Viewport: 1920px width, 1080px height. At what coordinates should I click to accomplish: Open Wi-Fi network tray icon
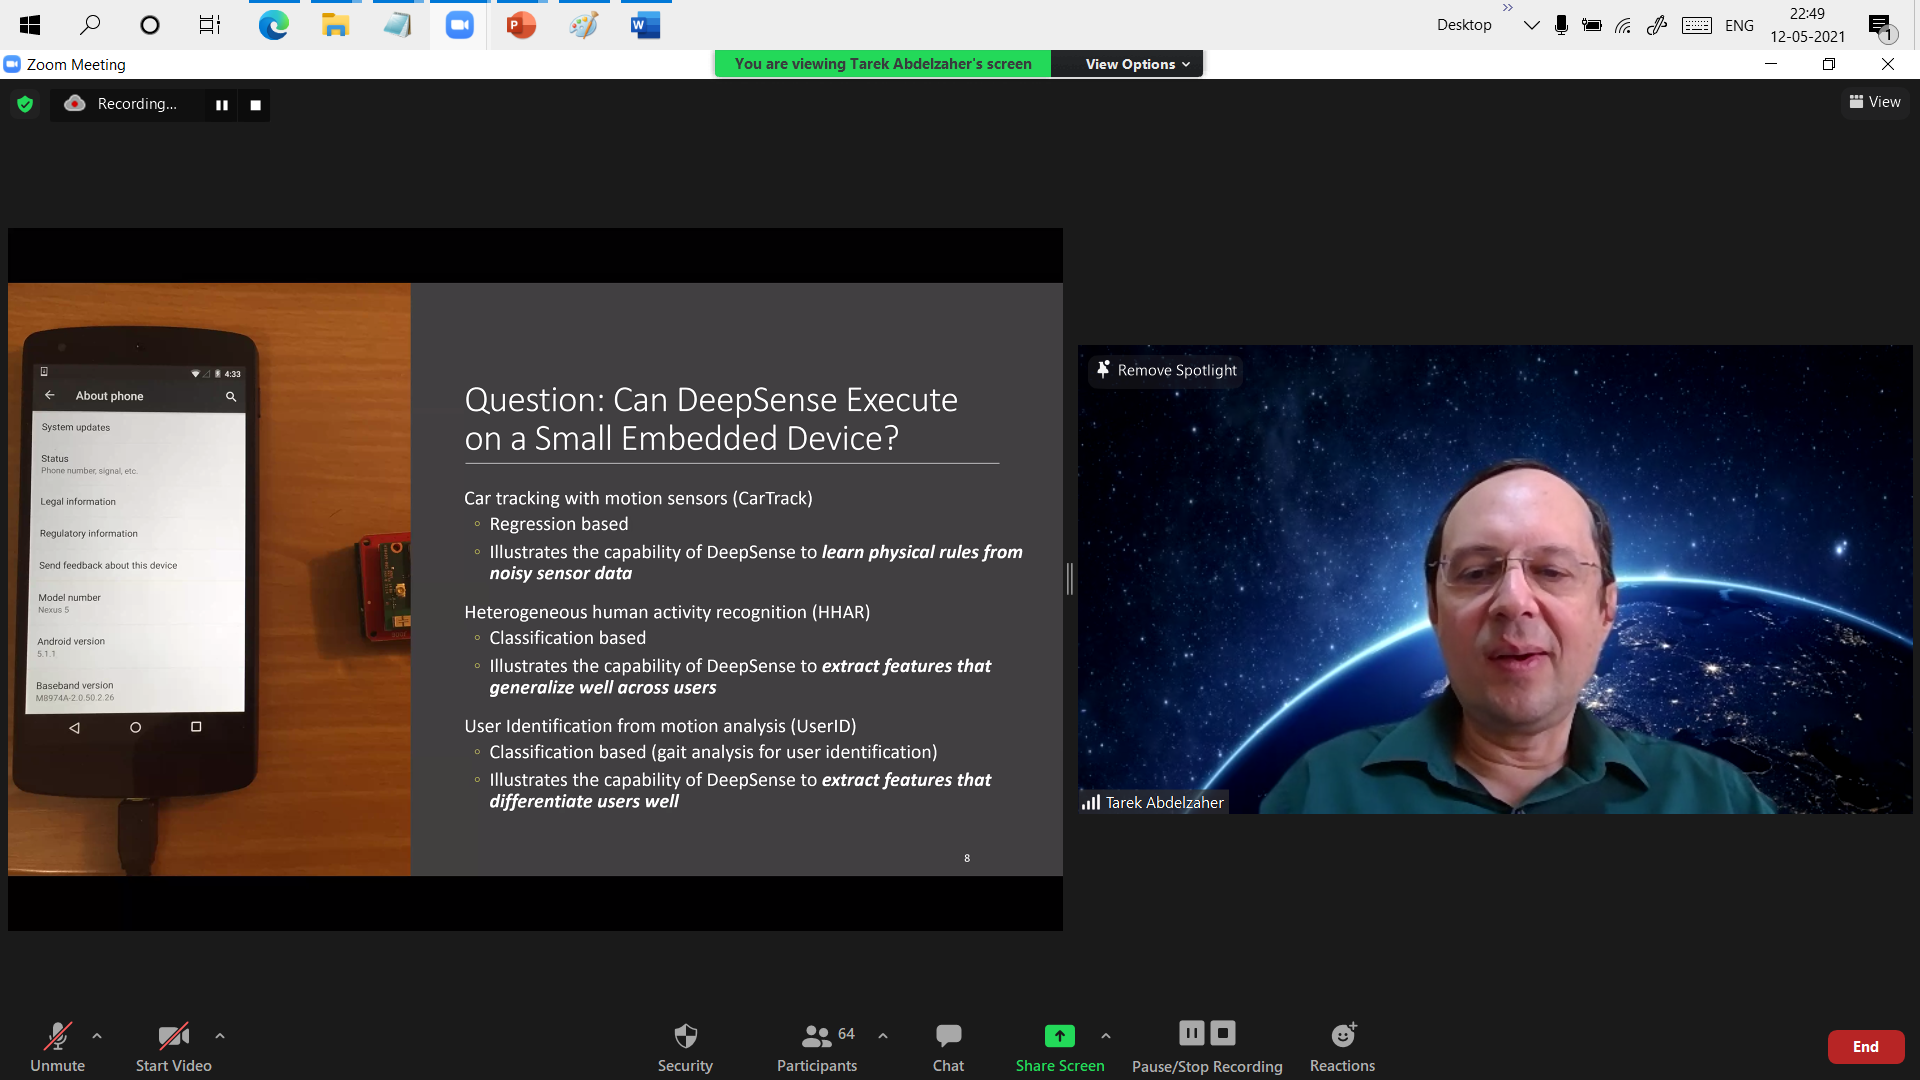point(1624,25)
